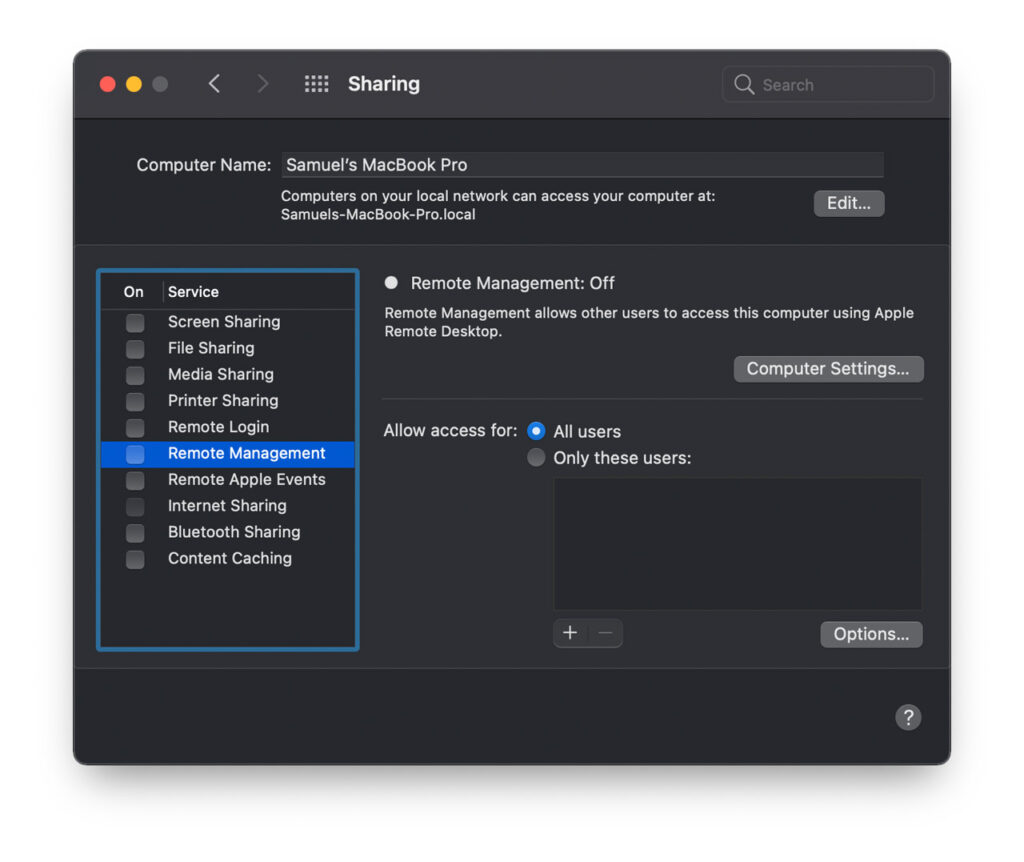Open Computer Settings
The height and width of the screenshot is (862, 1024).
828,368
